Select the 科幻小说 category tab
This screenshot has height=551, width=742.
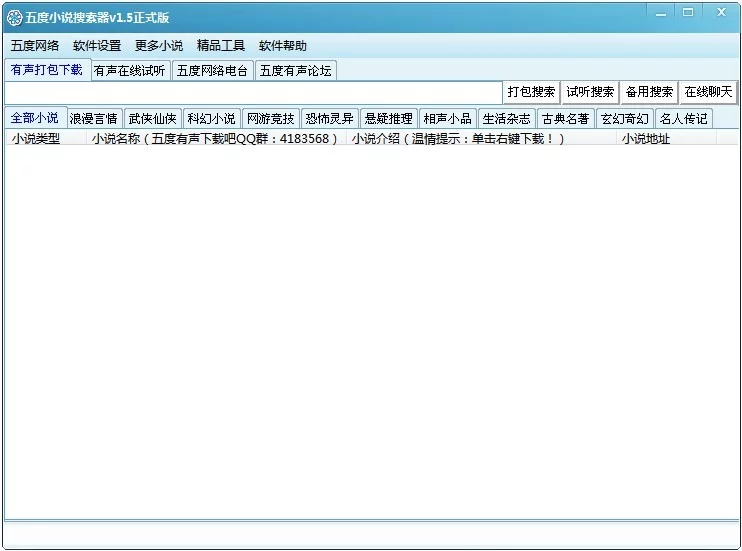click(211, 118)
